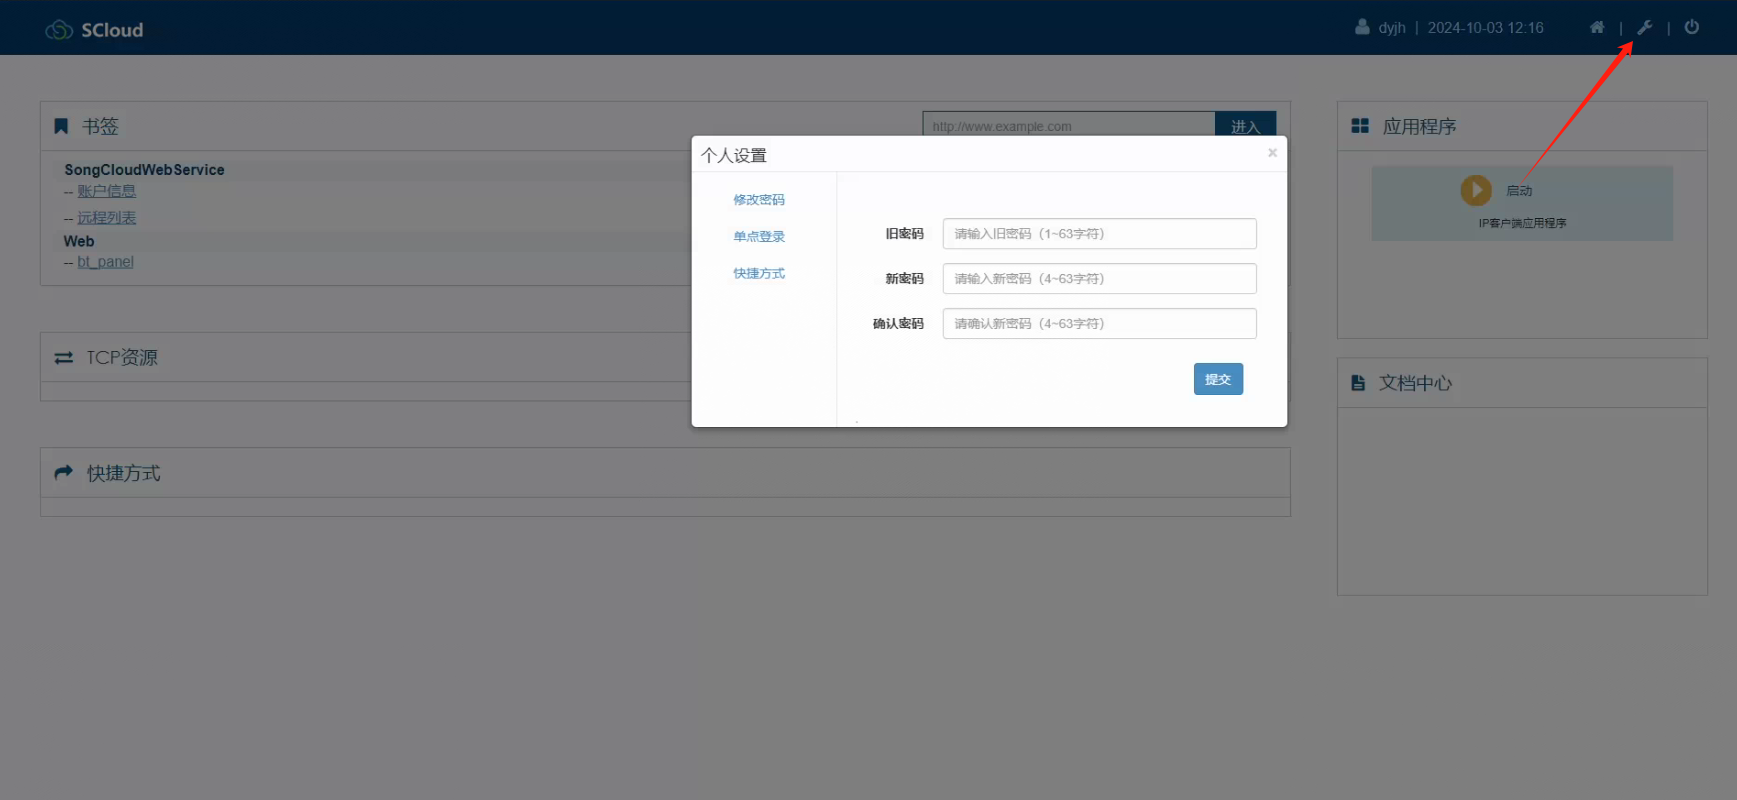Click the 个人设置 dialog title
Screen dimensions: 1737x800
(x=734, y=156)
